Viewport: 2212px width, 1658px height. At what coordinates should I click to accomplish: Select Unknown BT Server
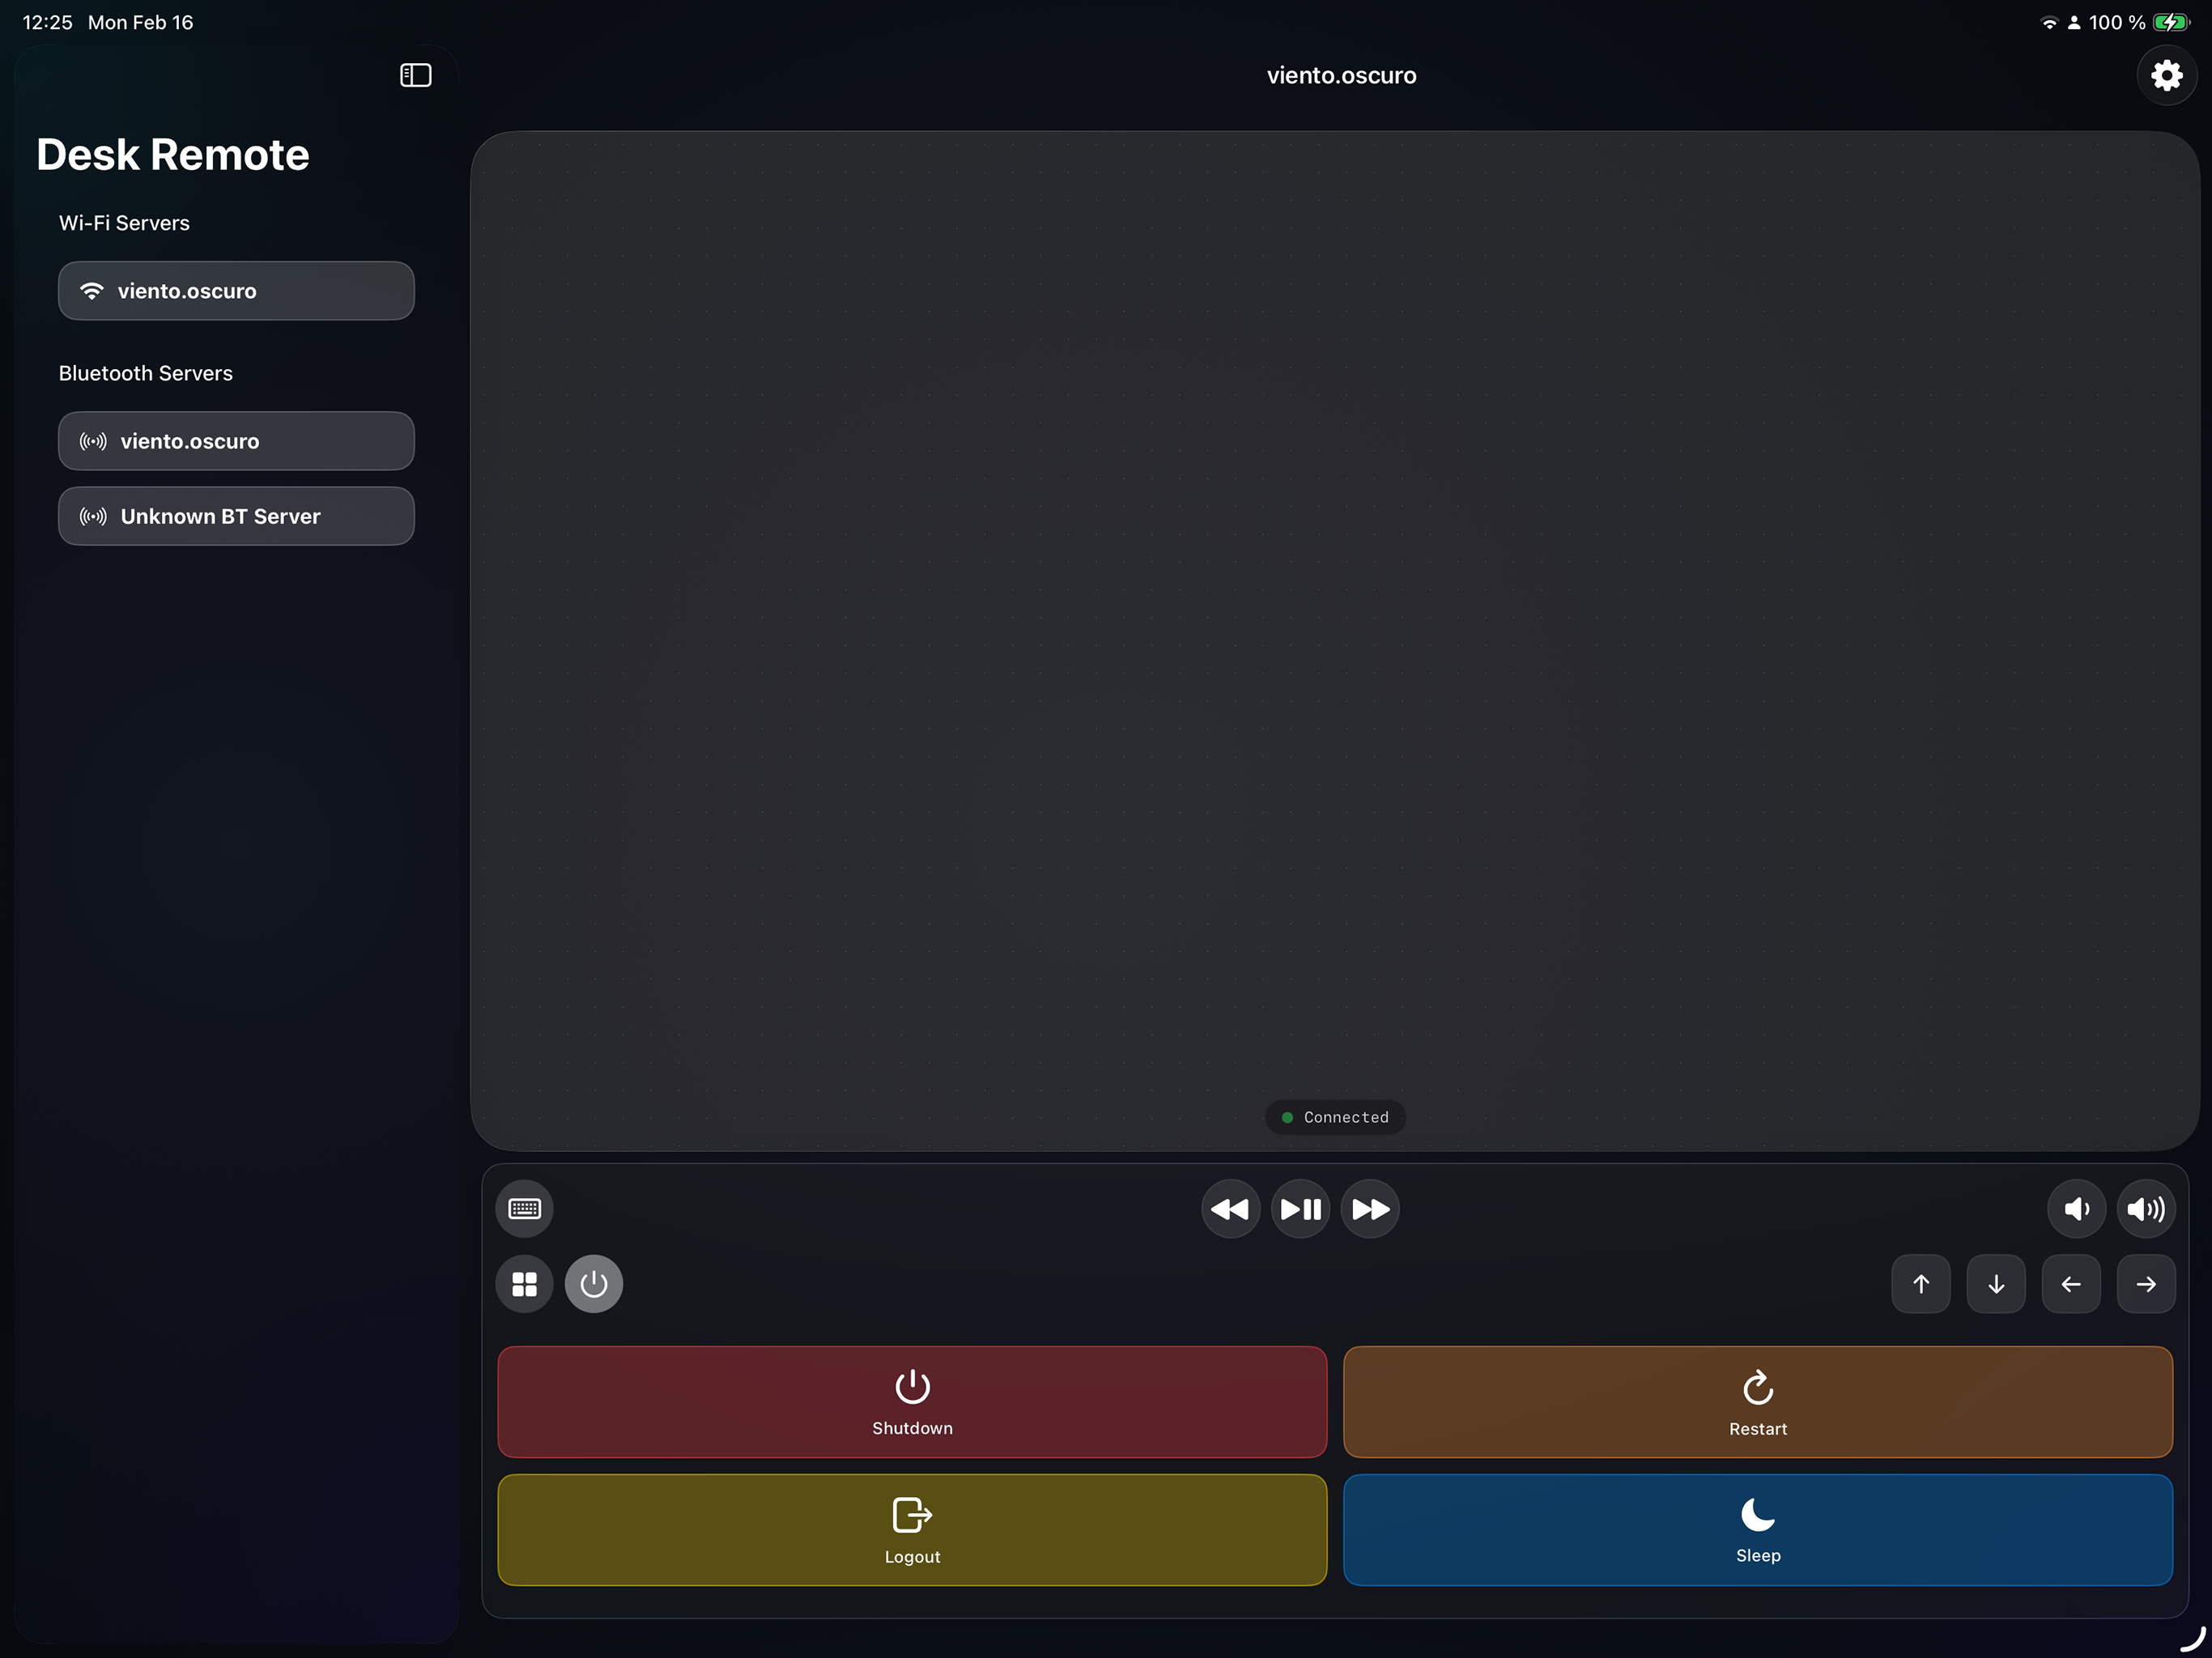[x=236, y=516]
